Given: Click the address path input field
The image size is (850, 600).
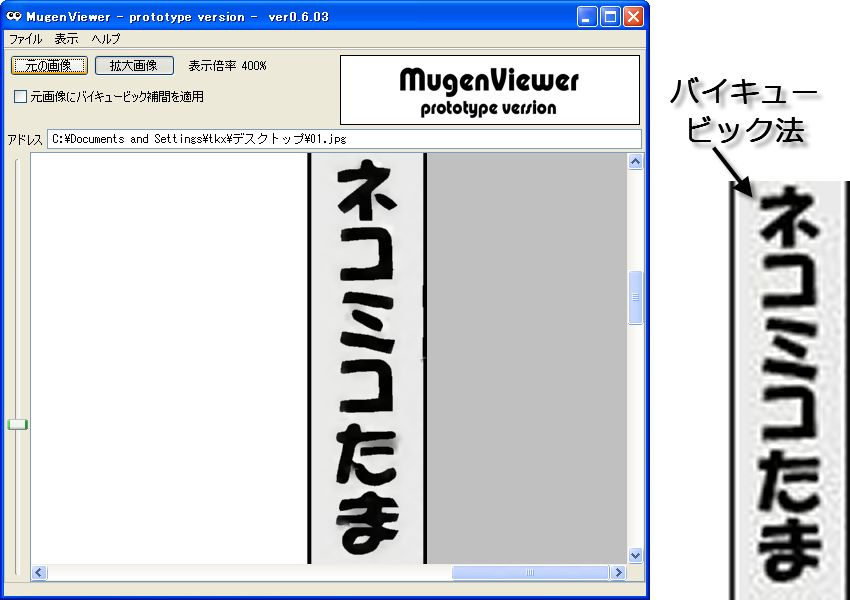Looking at the screenshot, I should click(344, 139).
